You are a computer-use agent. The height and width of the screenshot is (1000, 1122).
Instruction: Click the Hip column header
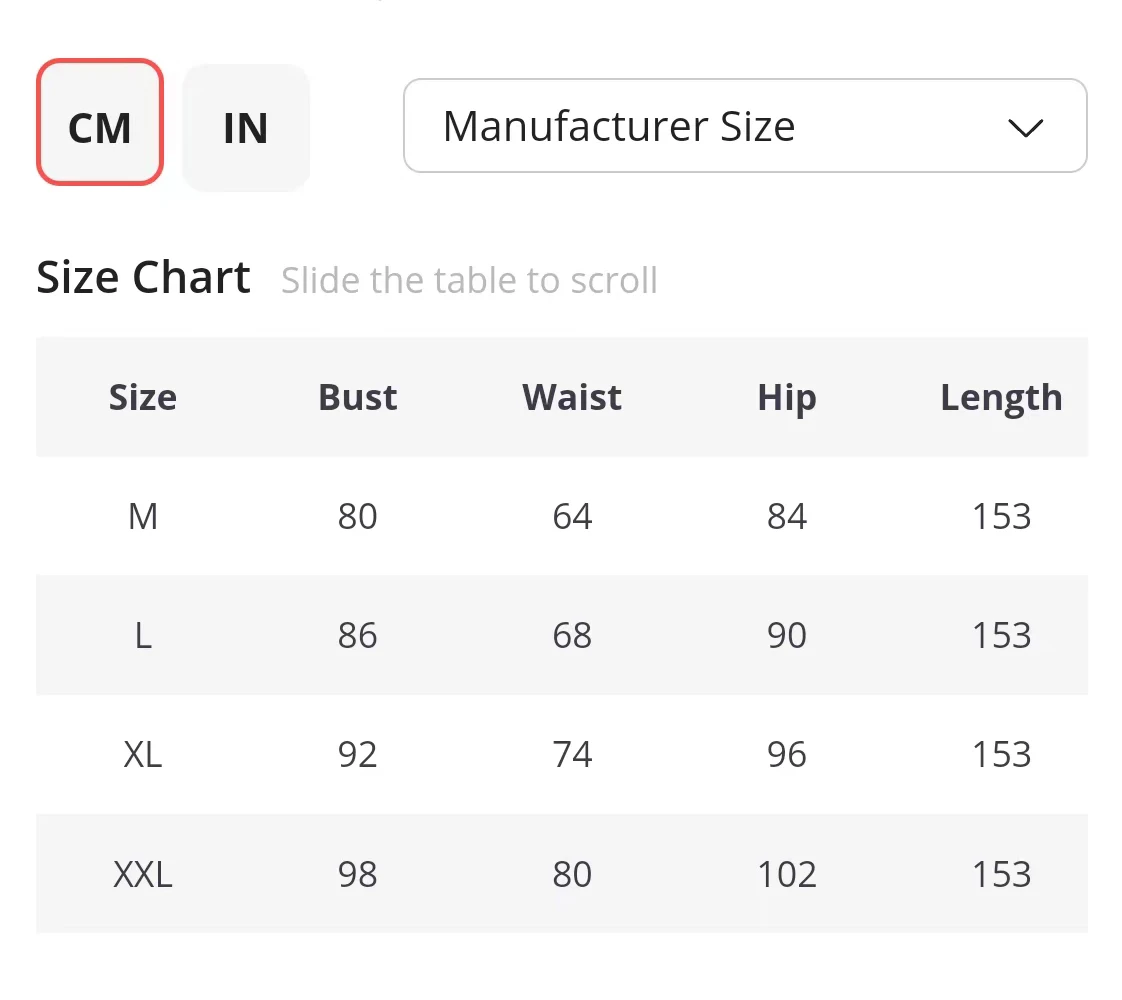[787, 397]
